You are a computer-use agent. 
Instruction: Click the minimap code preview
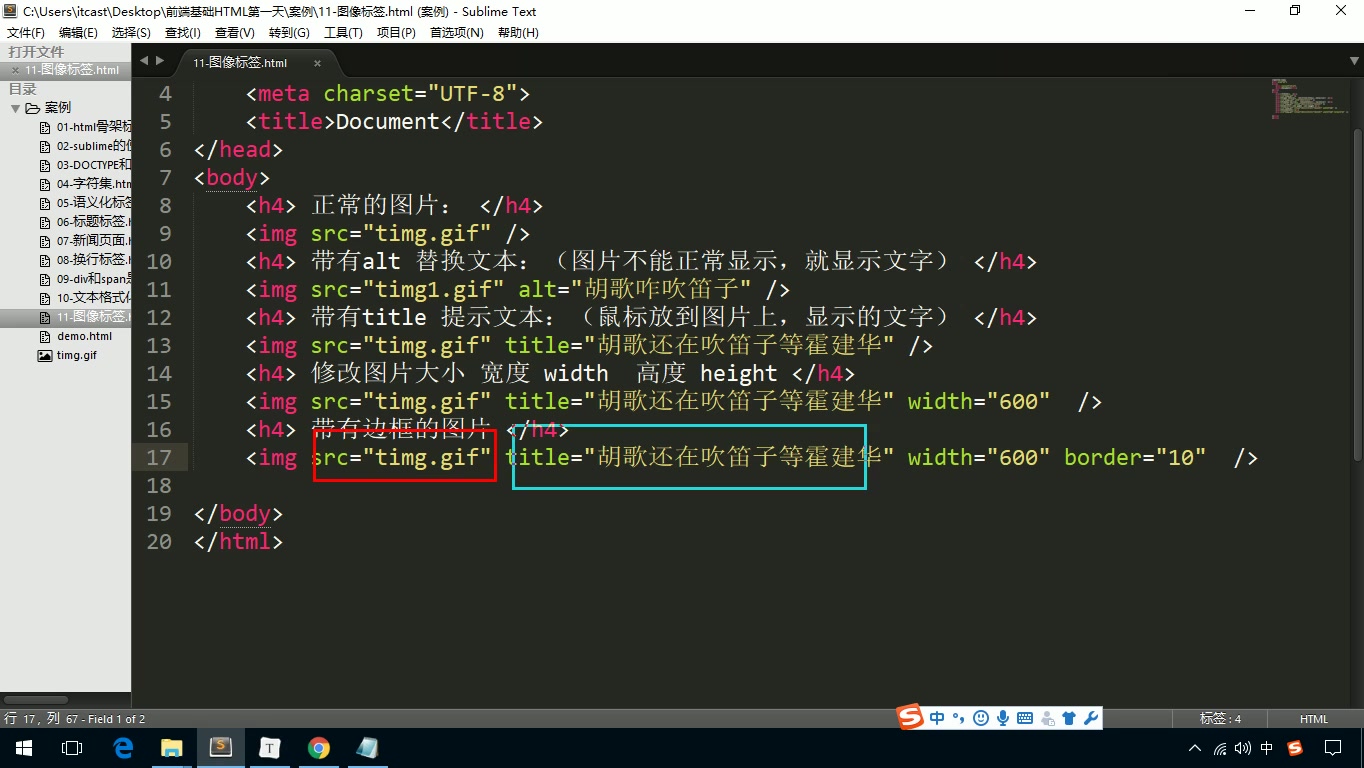pyautogui.click(x=1312, y=99)
